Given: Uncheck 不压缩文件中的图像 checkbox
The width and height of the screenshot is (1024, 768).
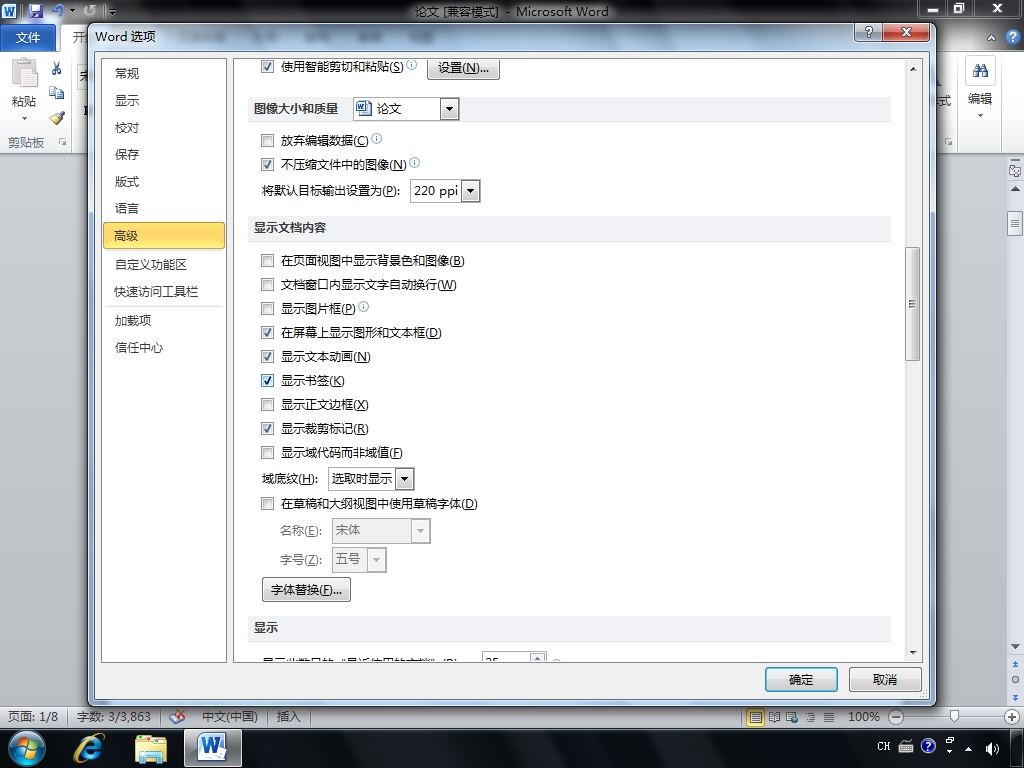Looking at the screenshot, I should click(x=267, y=165).
